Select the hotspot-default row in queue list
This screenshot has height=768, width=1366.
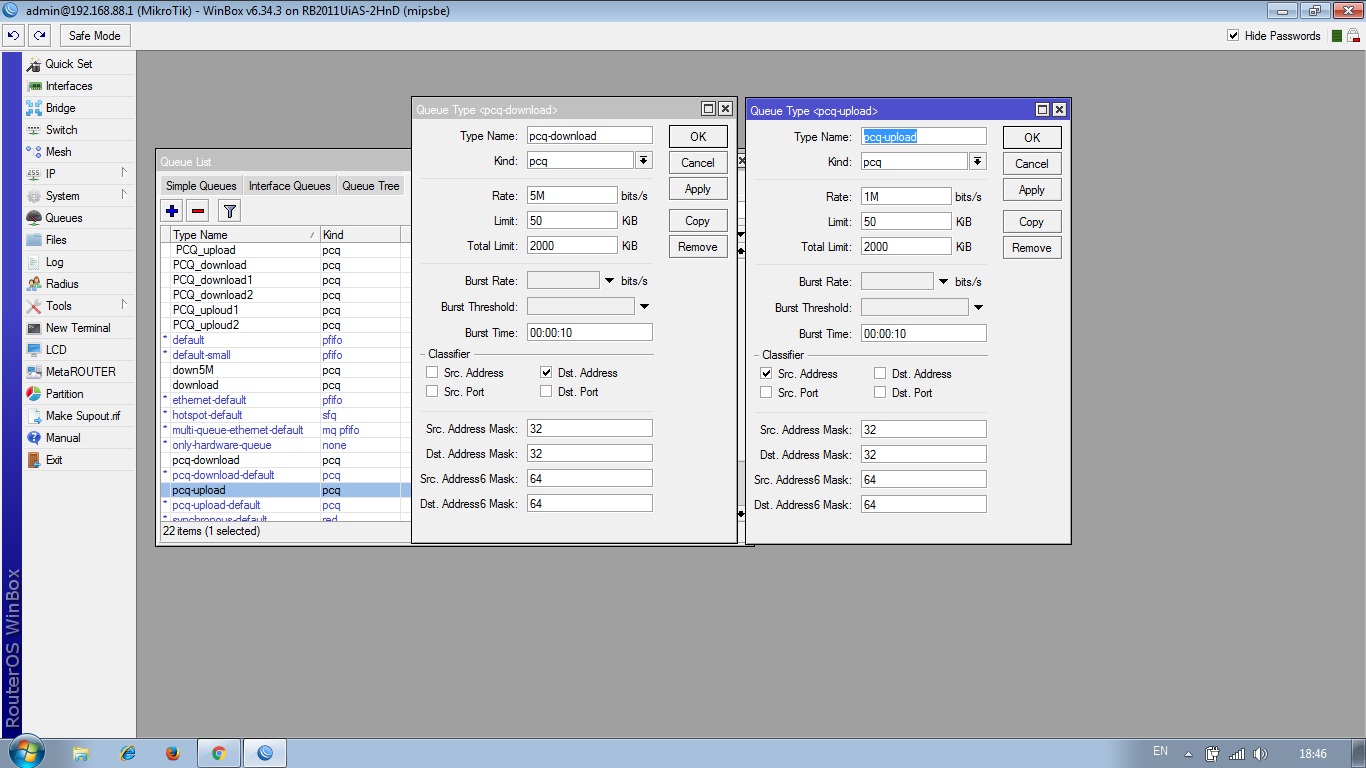[207, 415]
